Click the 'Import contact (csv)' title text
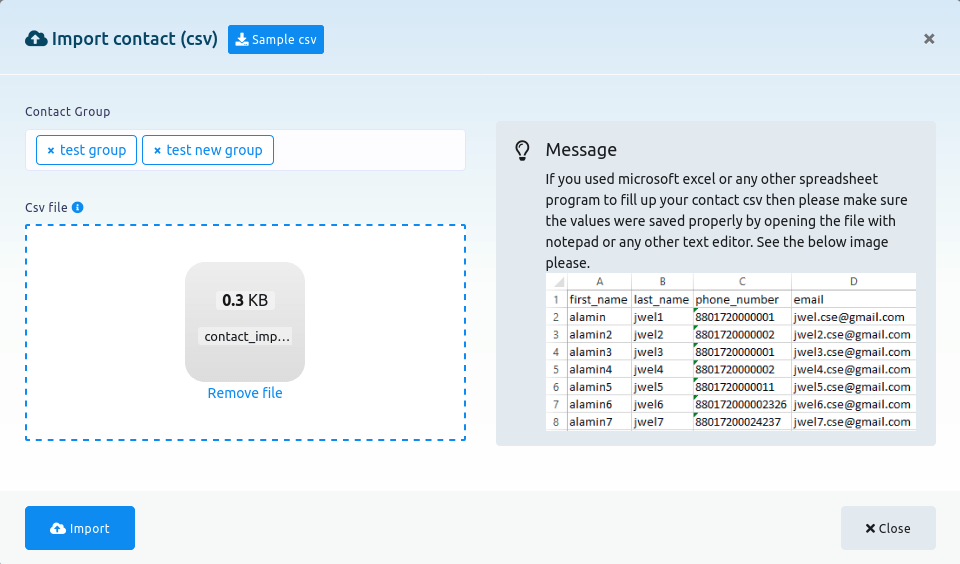This screenshot has width=960, height=564. point(134,39)
